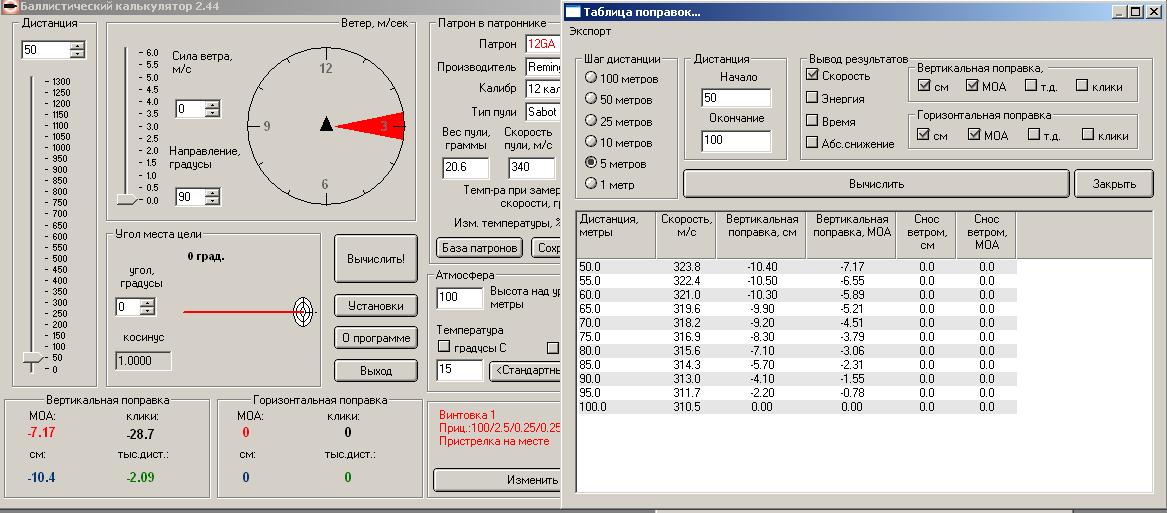Click the Скорость, м/с column header
1167x513 pixels.
[x=685, y=226]
